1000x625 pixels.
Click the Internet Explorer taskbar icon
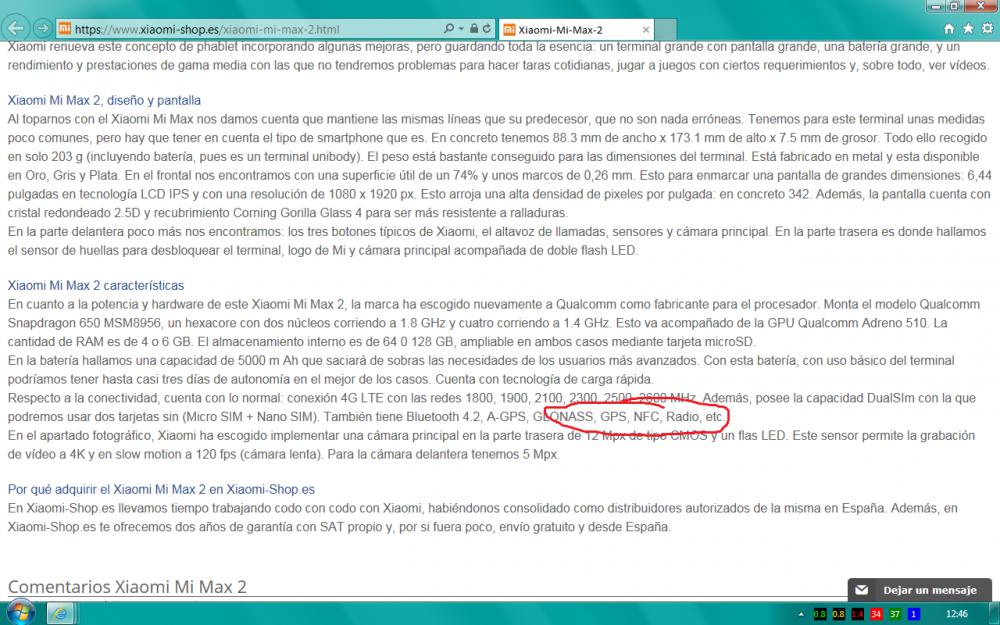point(61,614)
